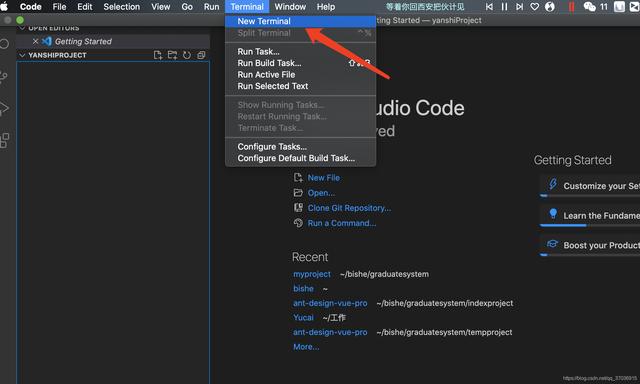Viewport: 640px width, 384px height.
Task: Collapse all folders with the explorer header icon
Action: (x=201, y=55)
